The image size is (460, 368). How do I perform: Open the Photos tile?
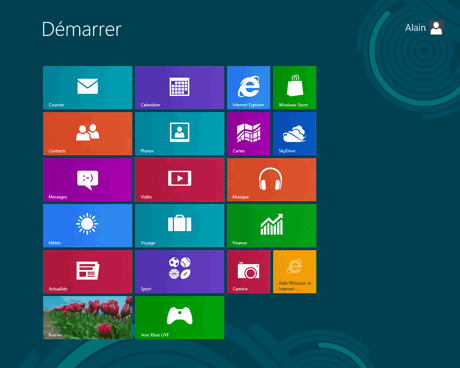click(180, 134)
